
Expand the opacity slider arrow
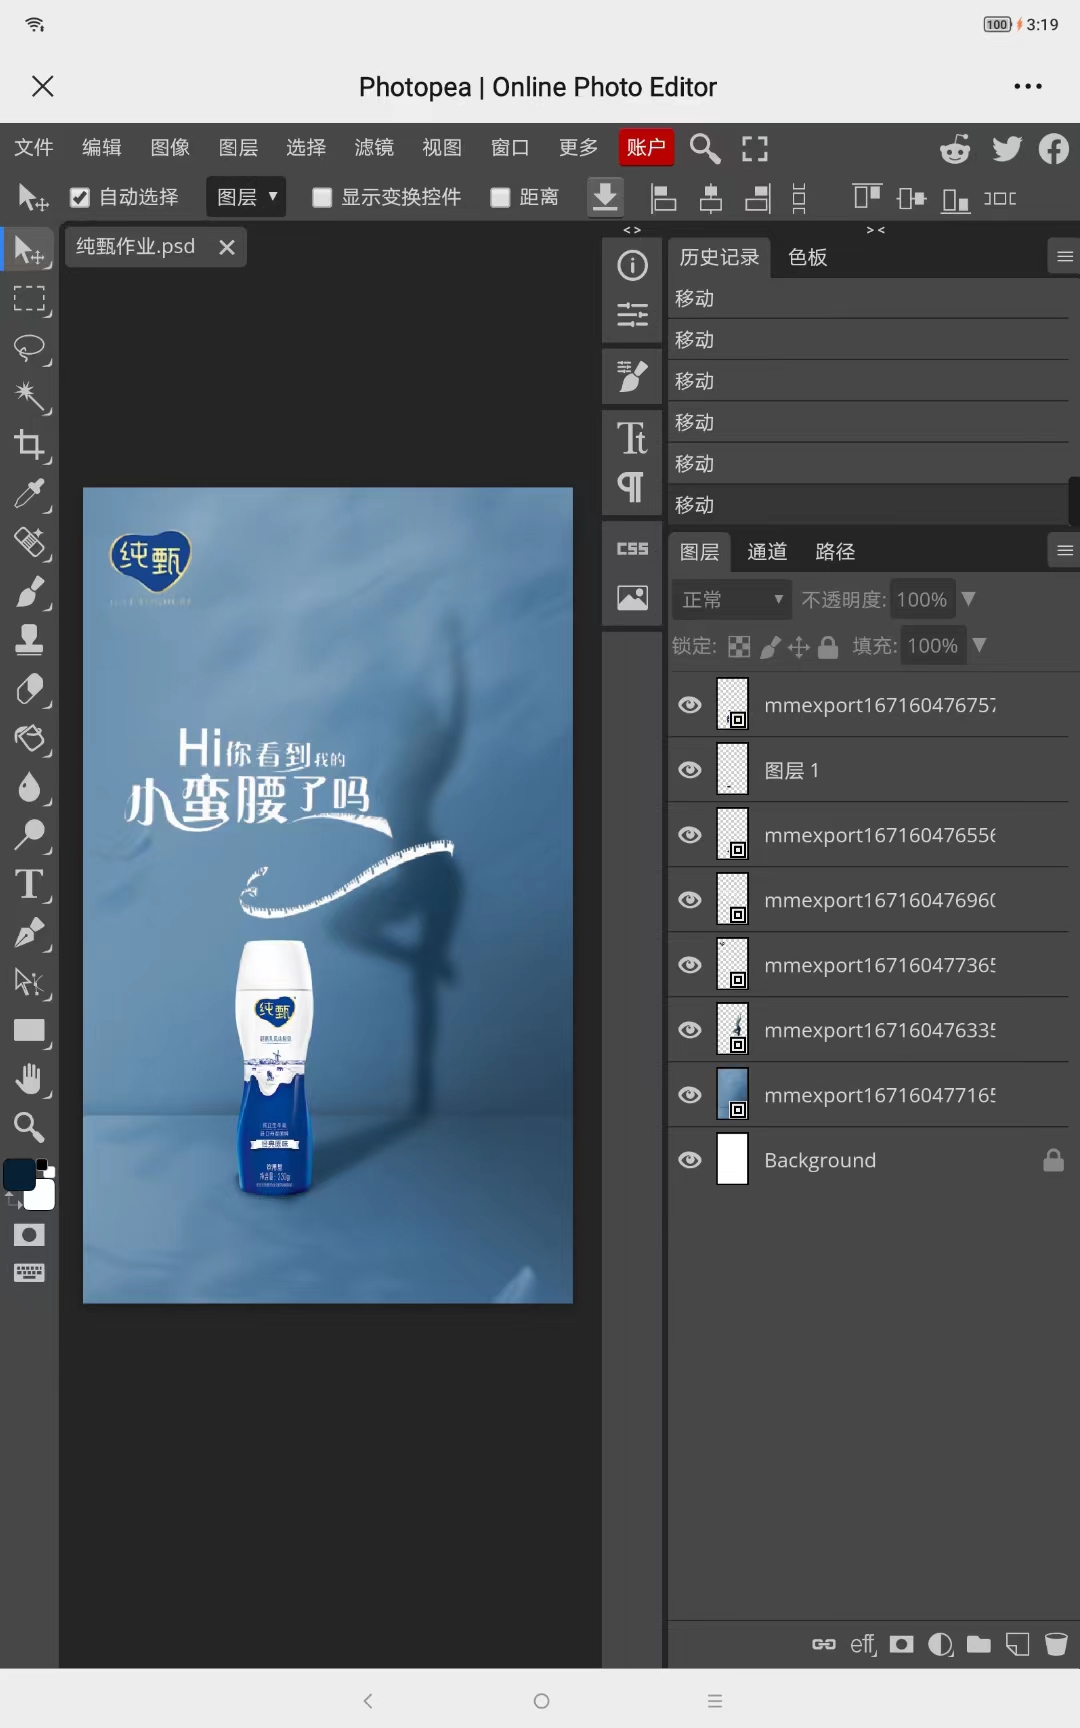coord(968,599)
